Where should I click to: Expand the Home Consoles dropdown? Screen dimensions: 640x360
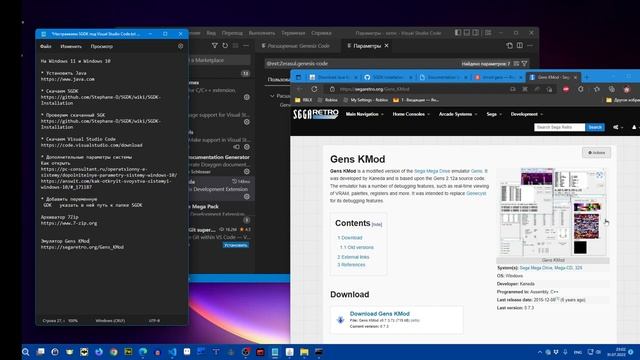click(411, 114)
